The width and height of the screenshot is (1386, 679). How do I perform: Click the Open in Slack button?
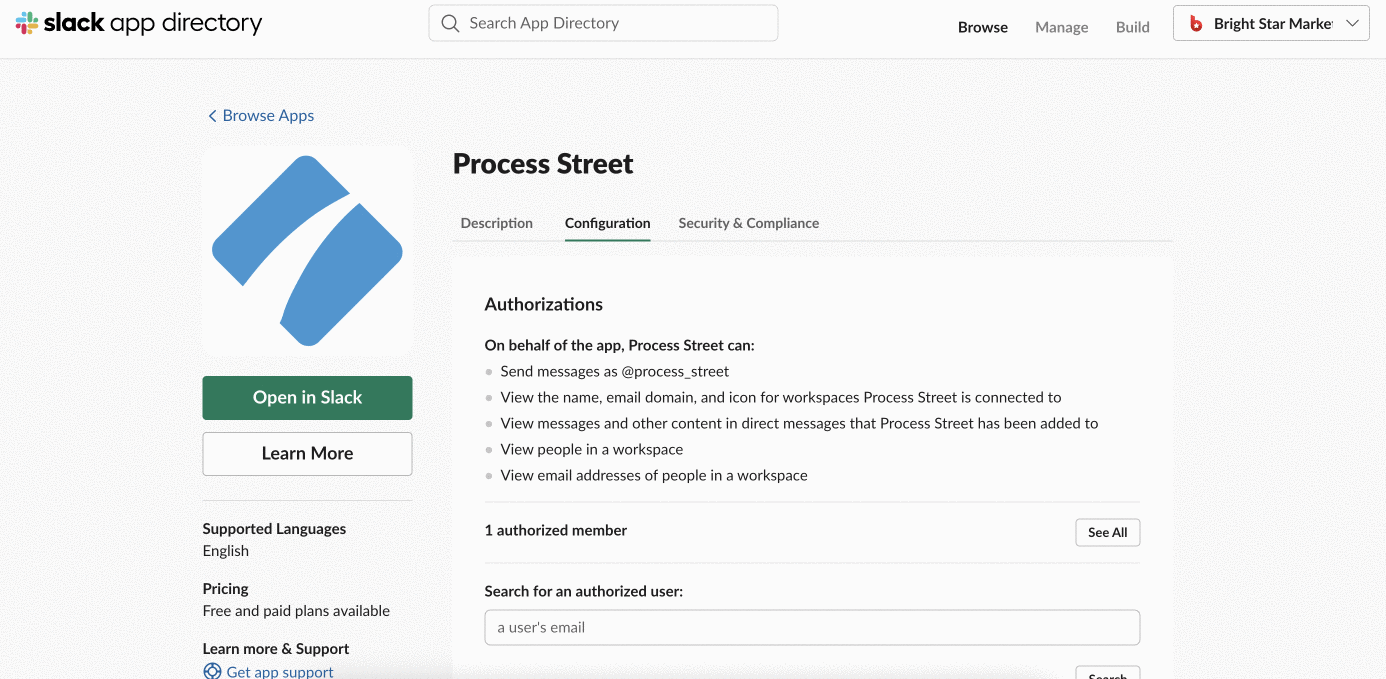307,398
